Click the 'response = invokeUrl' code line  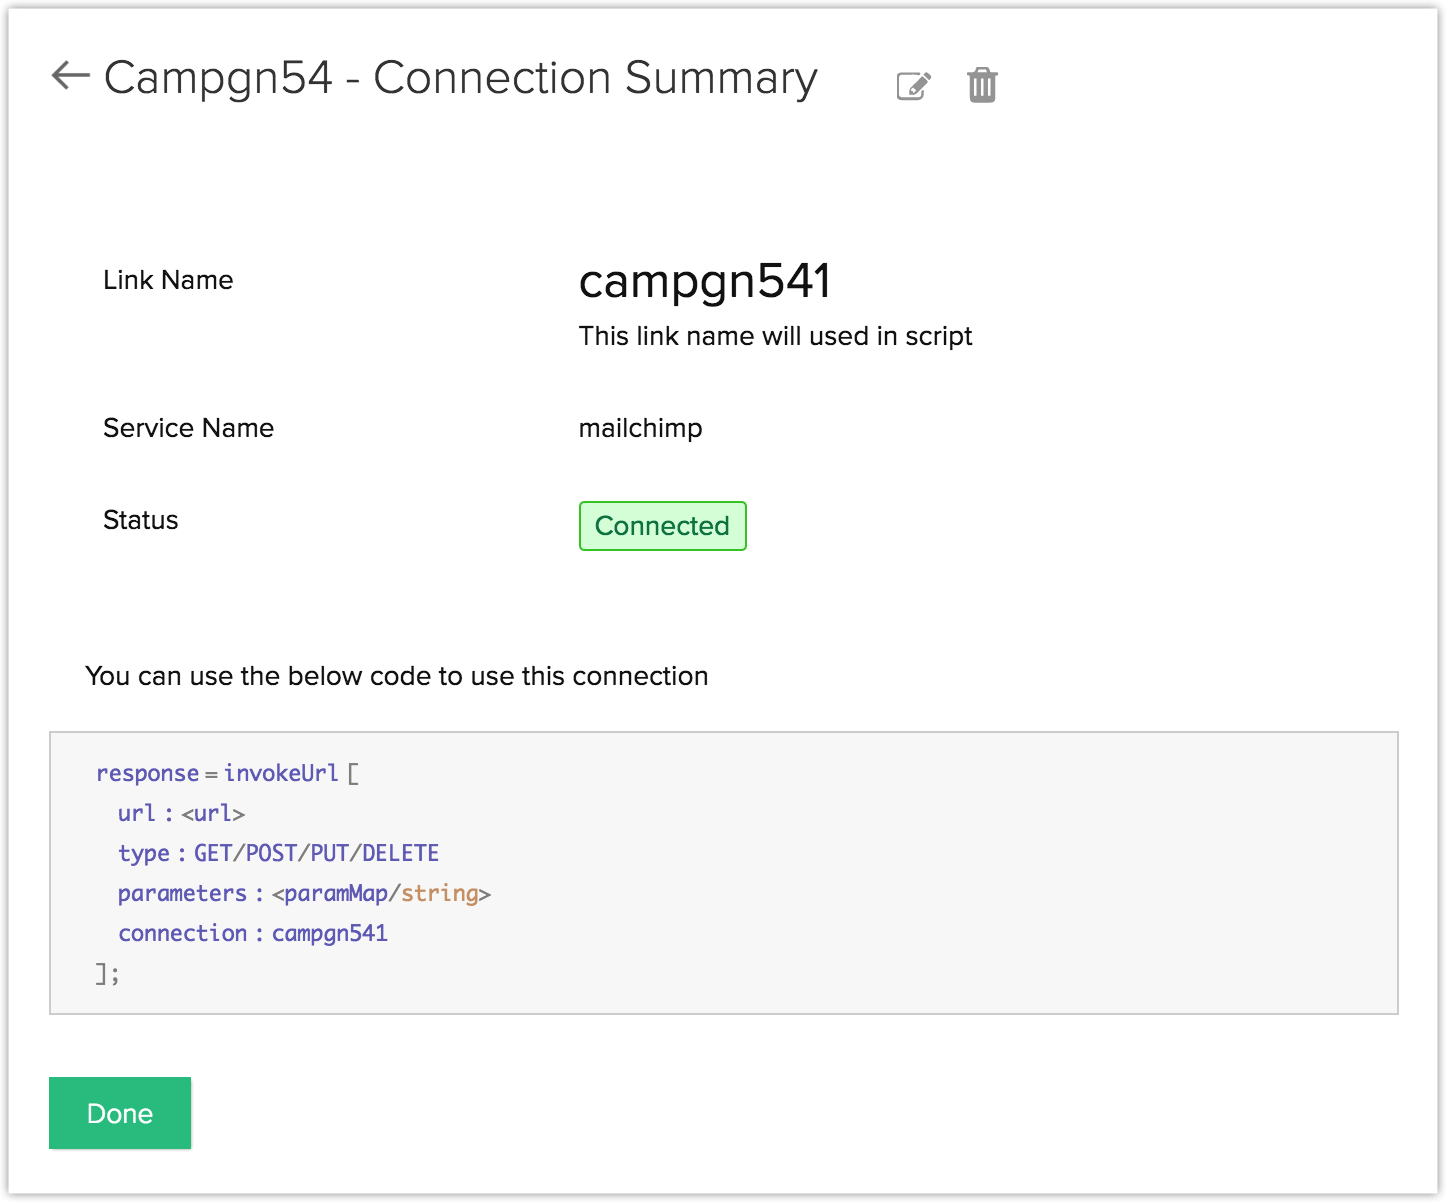[227, 773]
